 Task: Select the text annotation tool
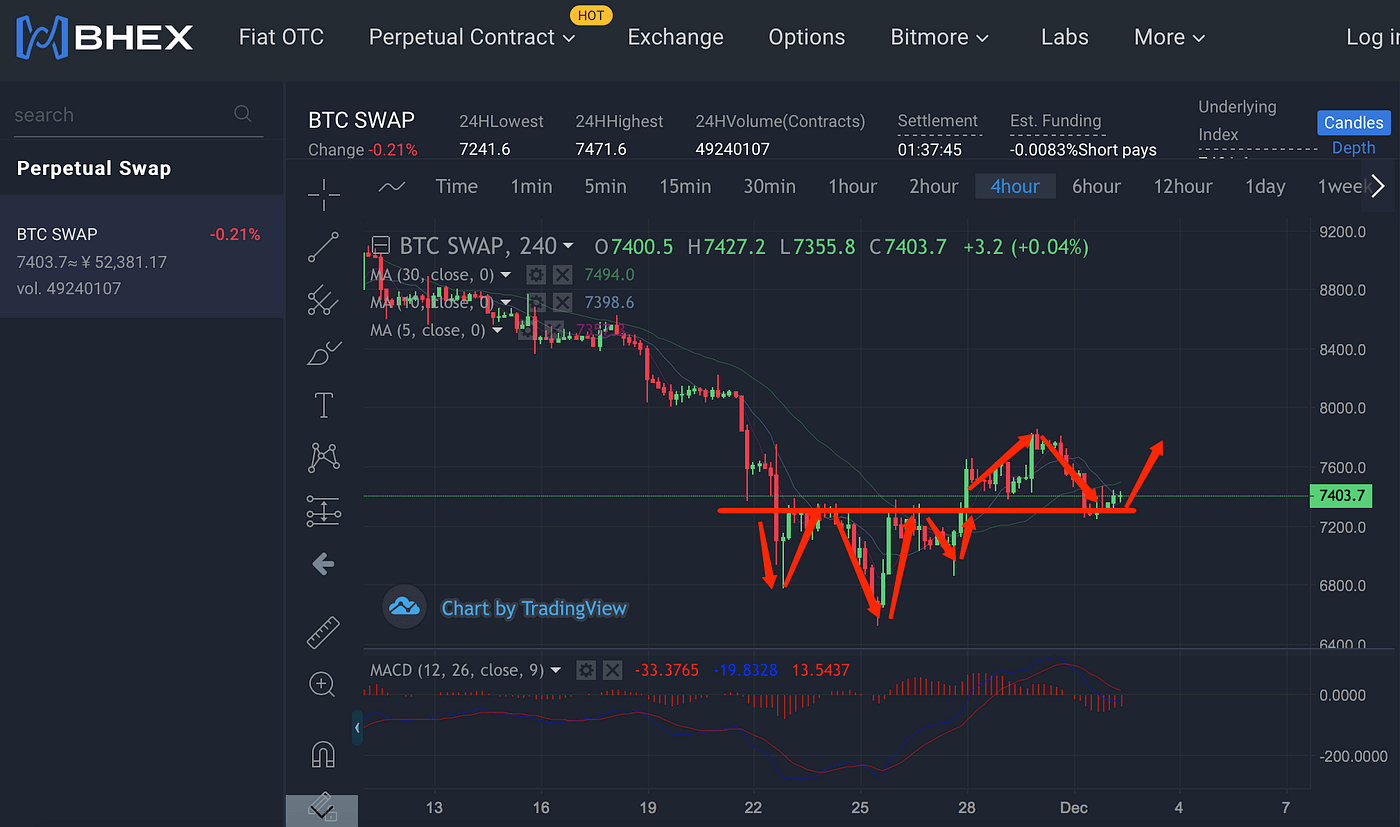pyautogui.click(x=323, y=405)
